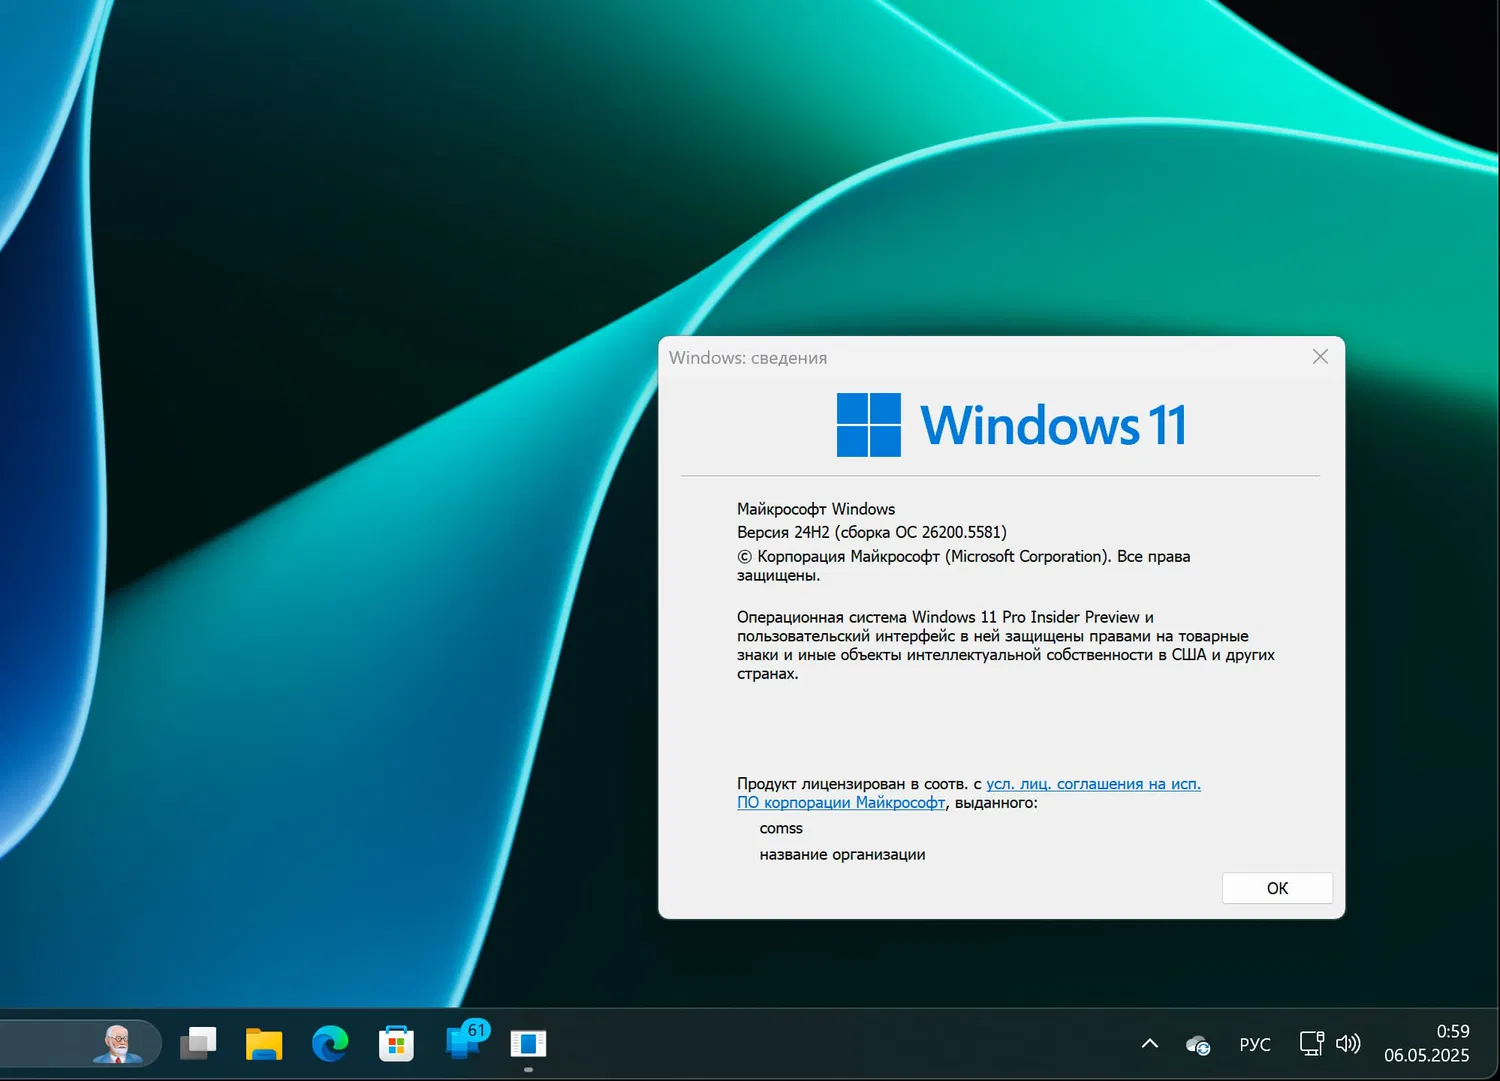
Task: Open Widgets via the avatar icon
Action: click(120, 1043)
